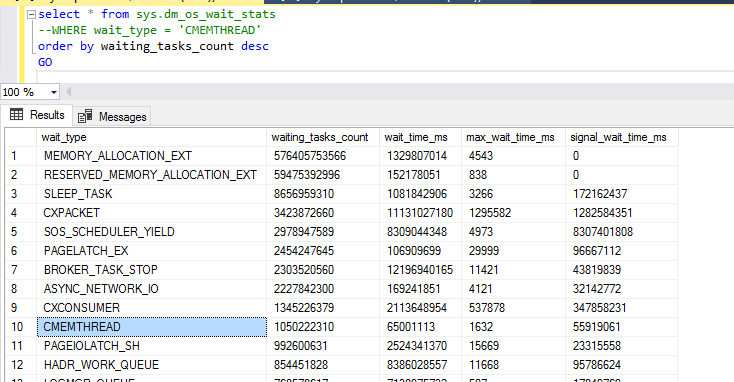Click the CXPACKET wait type cell
The image size is (734, 382).
[151, 213]
